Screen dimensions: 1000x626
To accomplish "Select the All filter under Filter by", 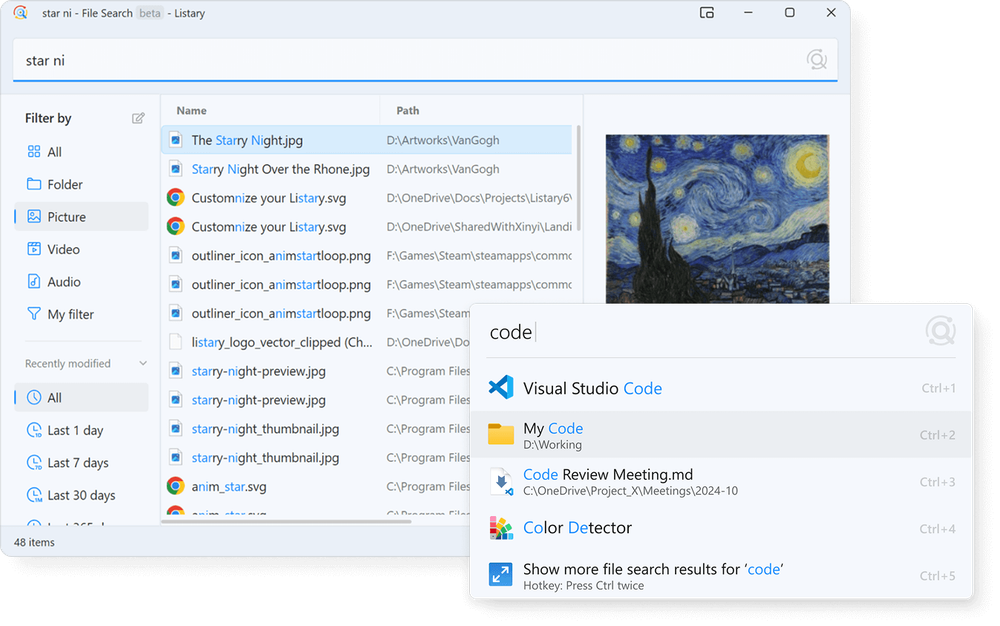I will tap(81, 152).
